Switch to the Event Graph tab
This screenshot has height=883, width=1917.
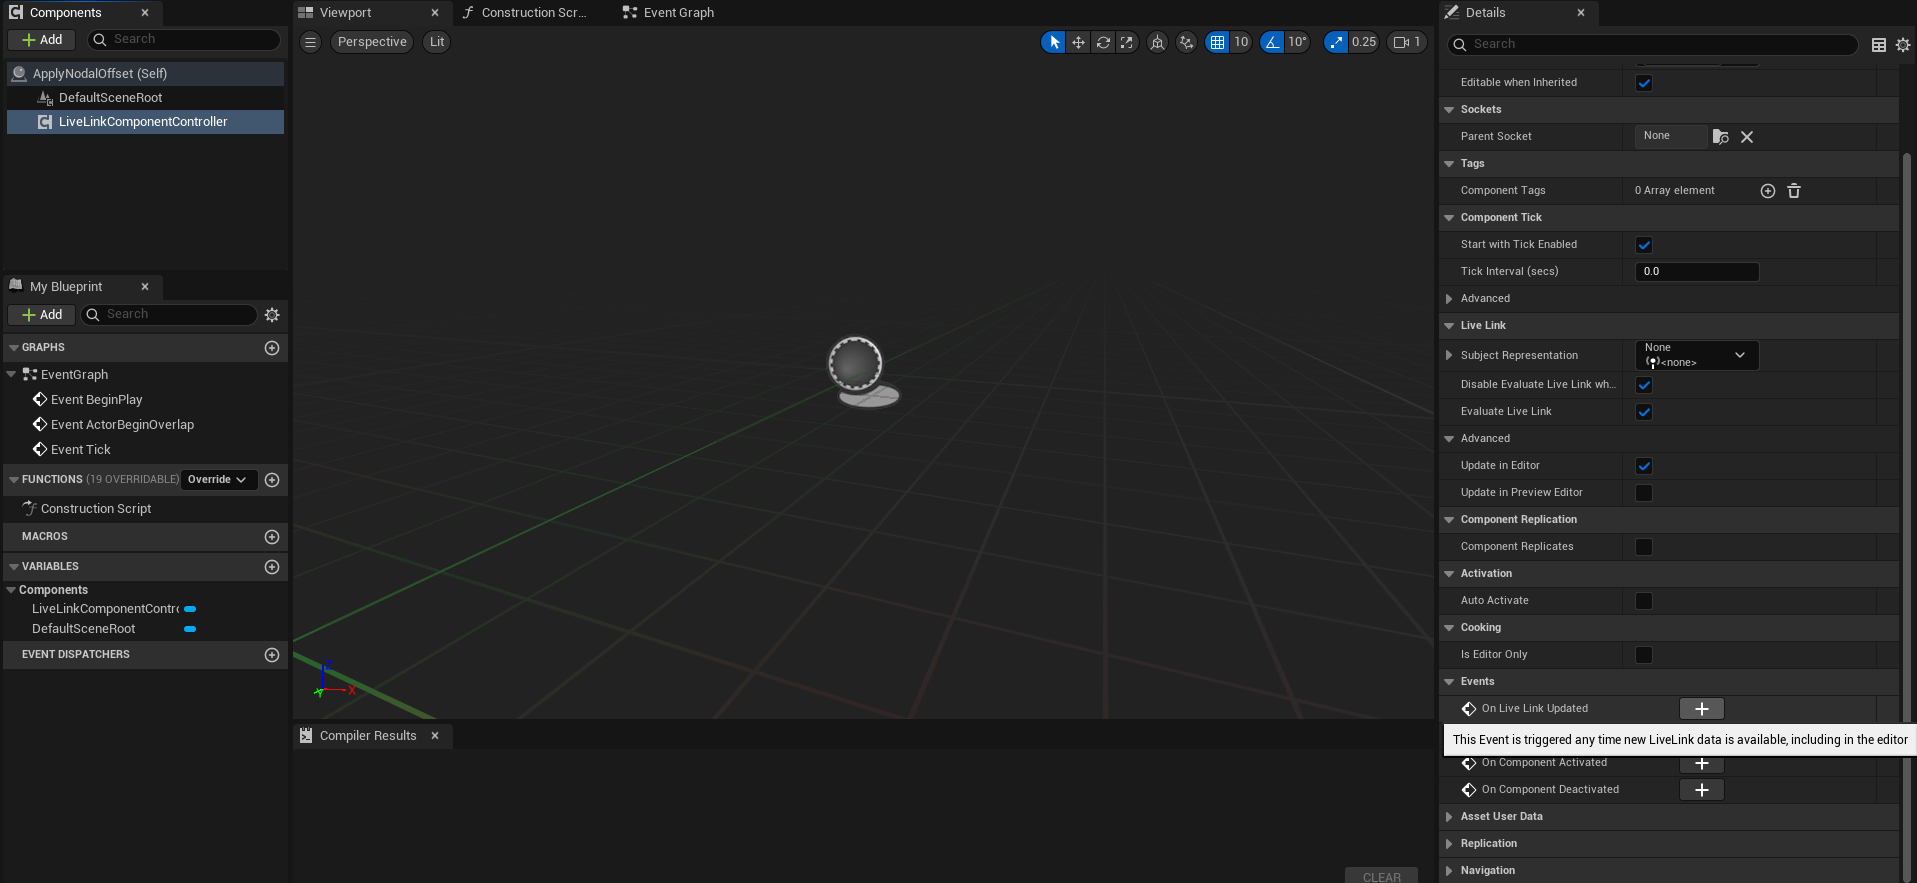[678, 13]
